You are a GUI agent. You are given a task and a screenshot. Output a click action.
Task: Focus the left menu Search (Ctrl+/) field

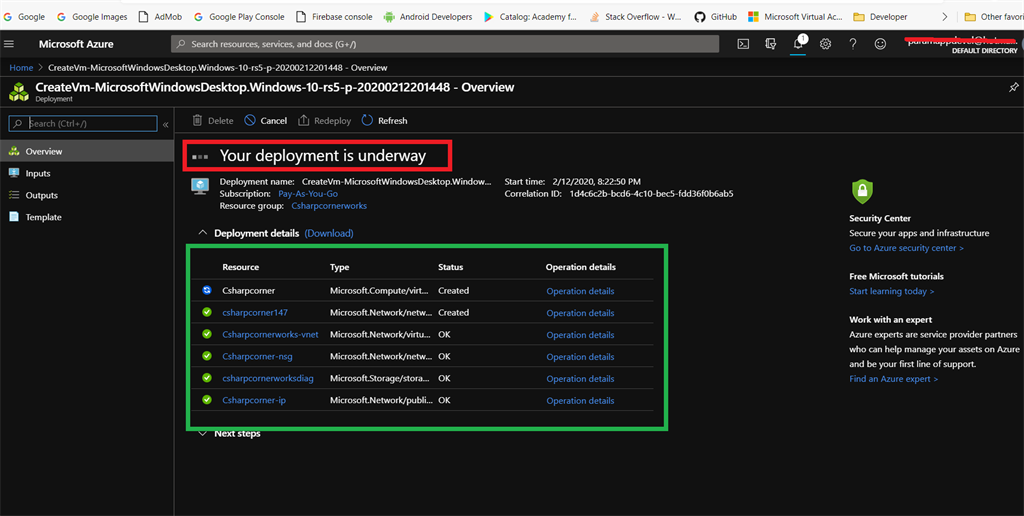(83, 123)
